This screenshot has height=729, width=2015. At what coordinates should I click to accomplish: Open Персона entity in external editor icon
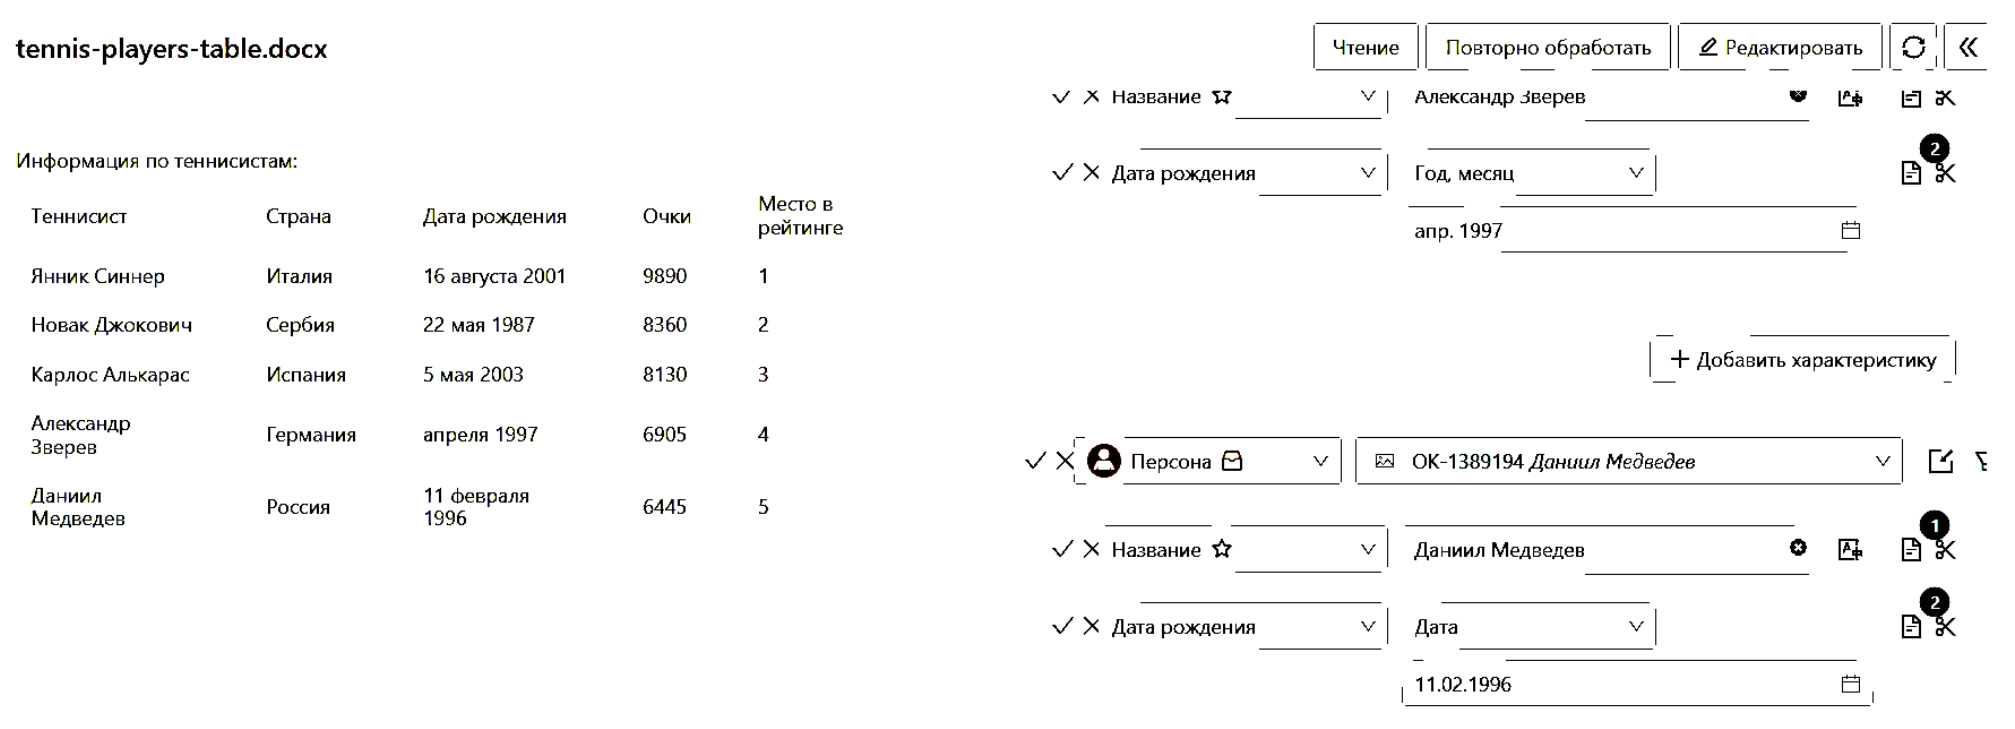point(1940,461)
